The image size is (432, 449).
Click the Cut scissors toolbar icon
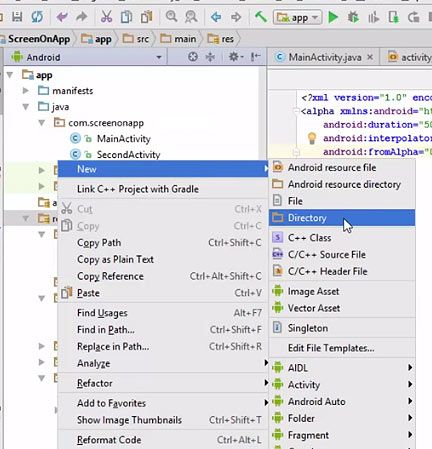point(106,17)
